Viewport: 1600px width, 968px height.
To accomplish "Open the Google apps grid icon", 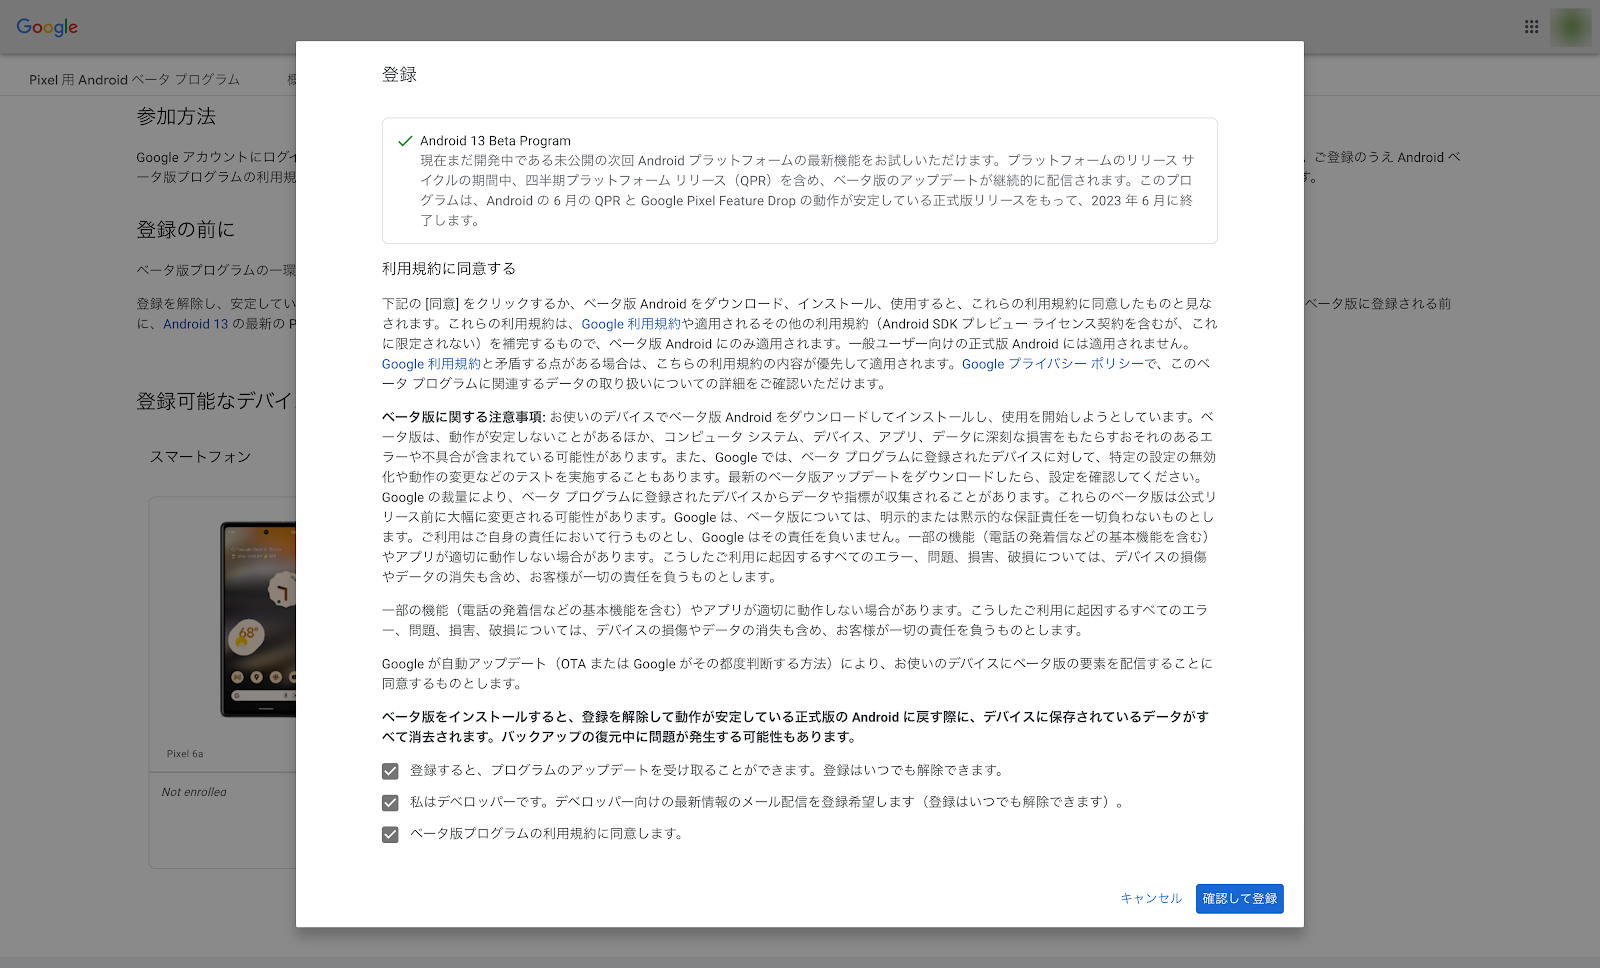I will [x=1531, y=27].
